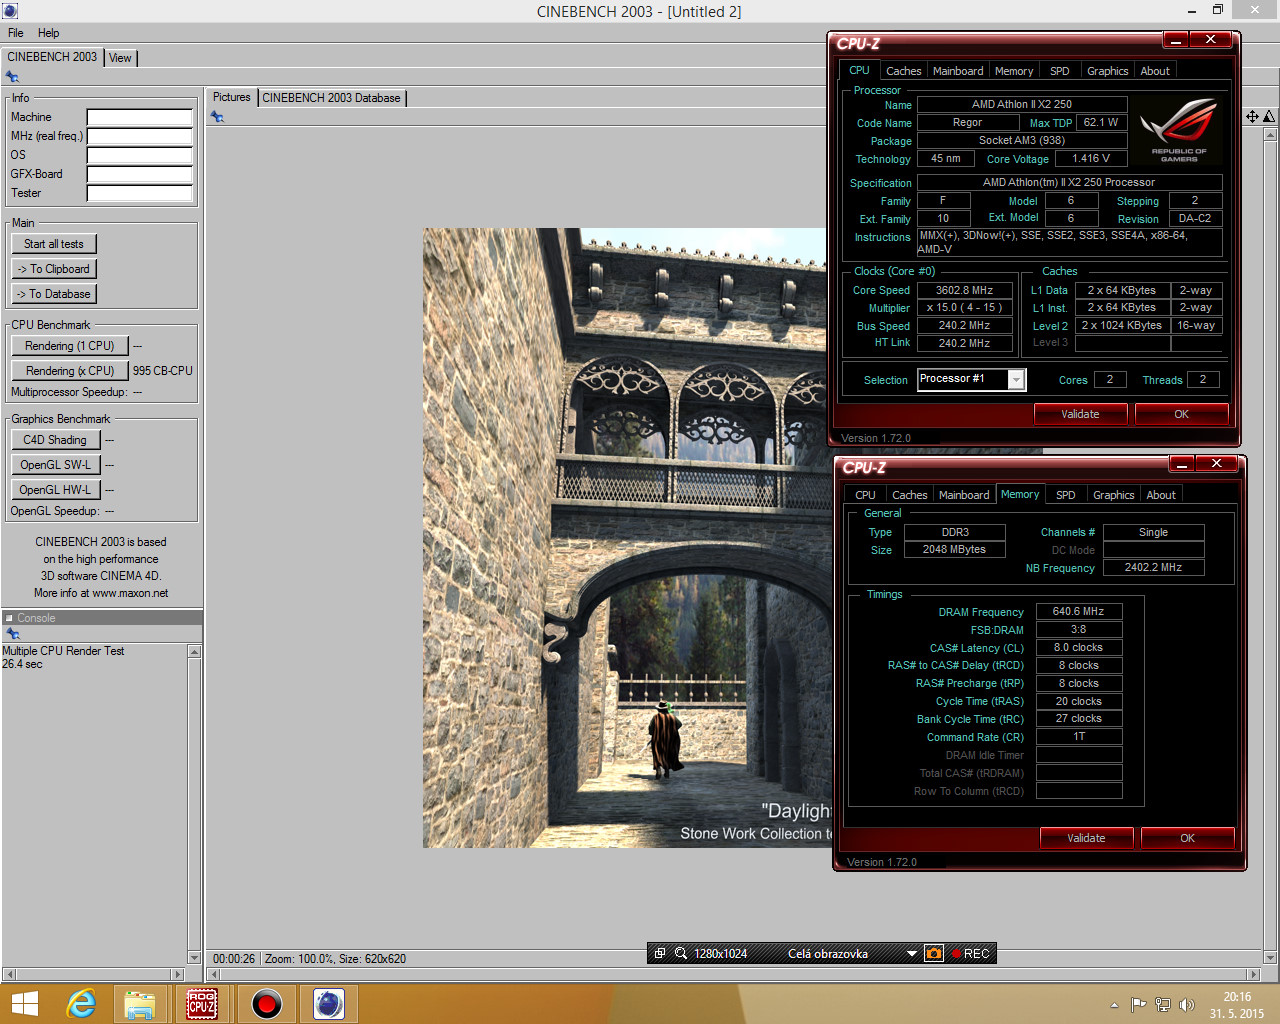Image resolution: width=1280 pixels, height=1024 pixels.
Task: Click the Republic of Gamers logo in CPU-Z
Action: 1180,130
